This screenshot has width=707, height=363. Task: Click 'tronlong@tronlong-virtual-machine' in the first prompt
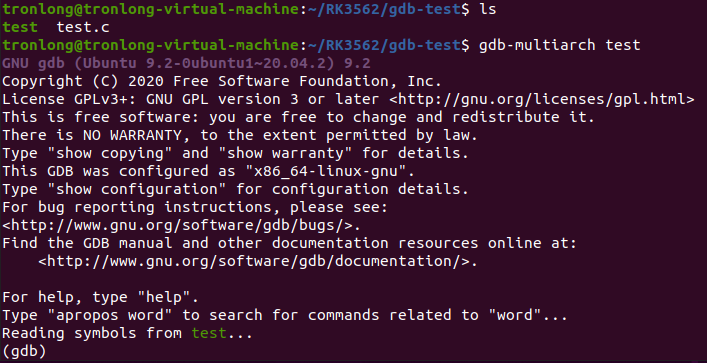pos(151,9)
